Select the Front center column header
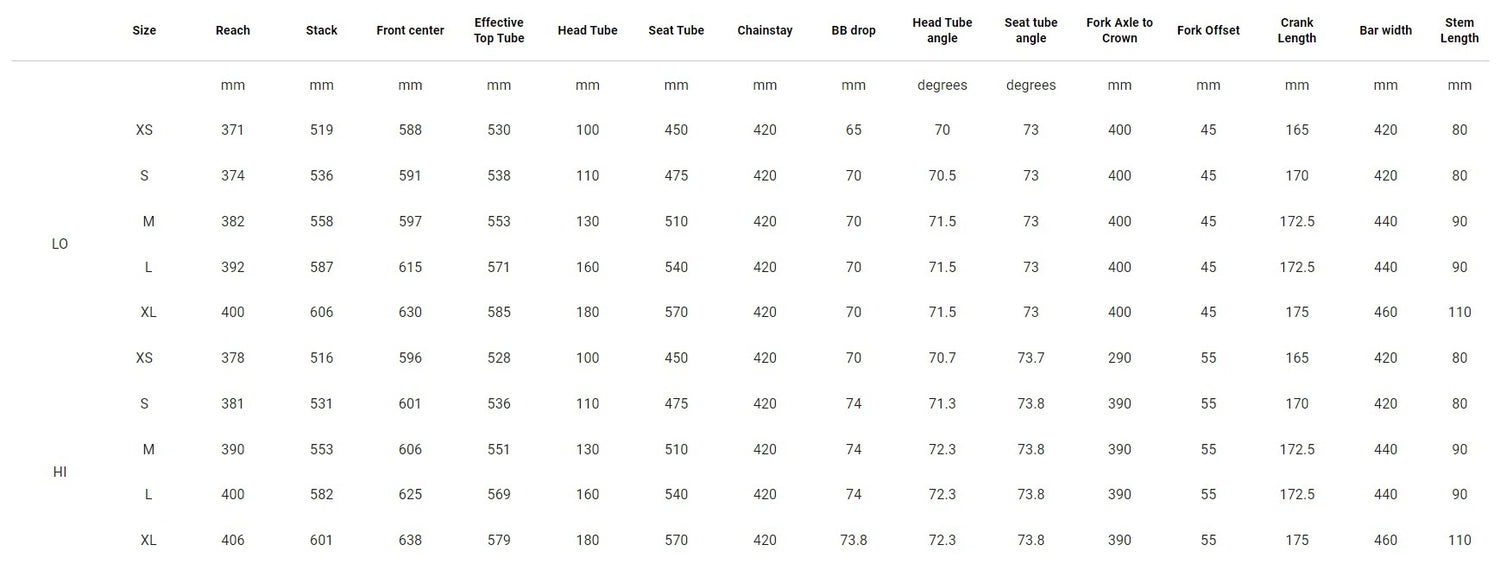 tap(410, 31)
